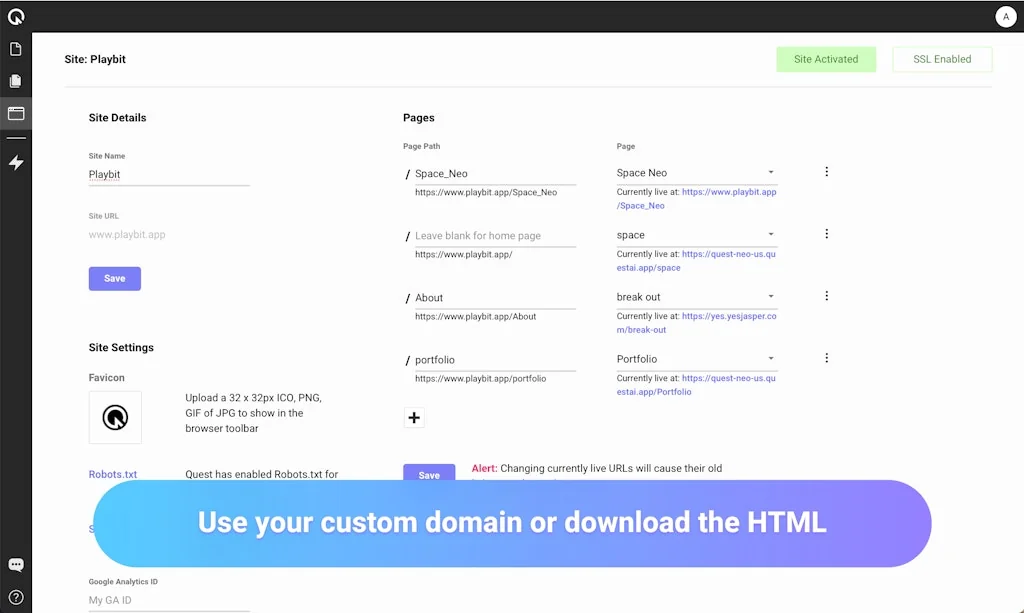Toggle the SSL Enabled button
Viewport: 1024px width, 613px height.
click(942, 59)
